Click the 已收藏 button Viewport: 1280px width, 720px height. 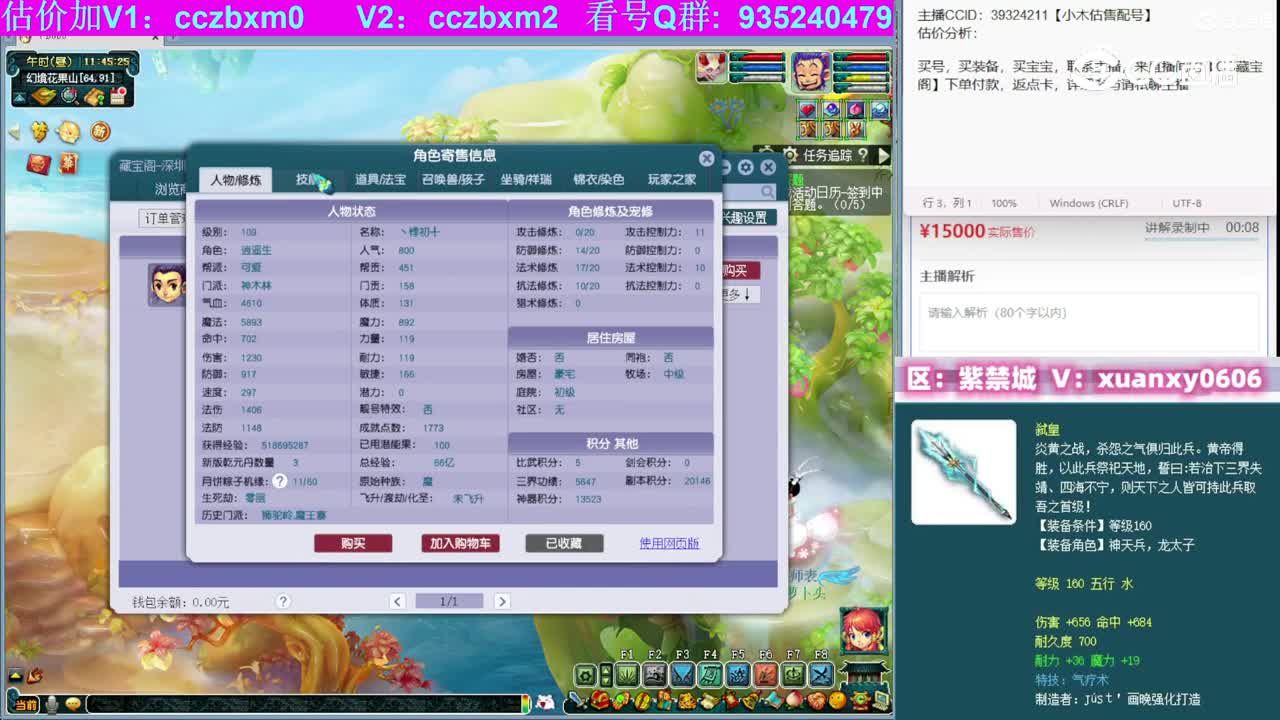point(564,543)
